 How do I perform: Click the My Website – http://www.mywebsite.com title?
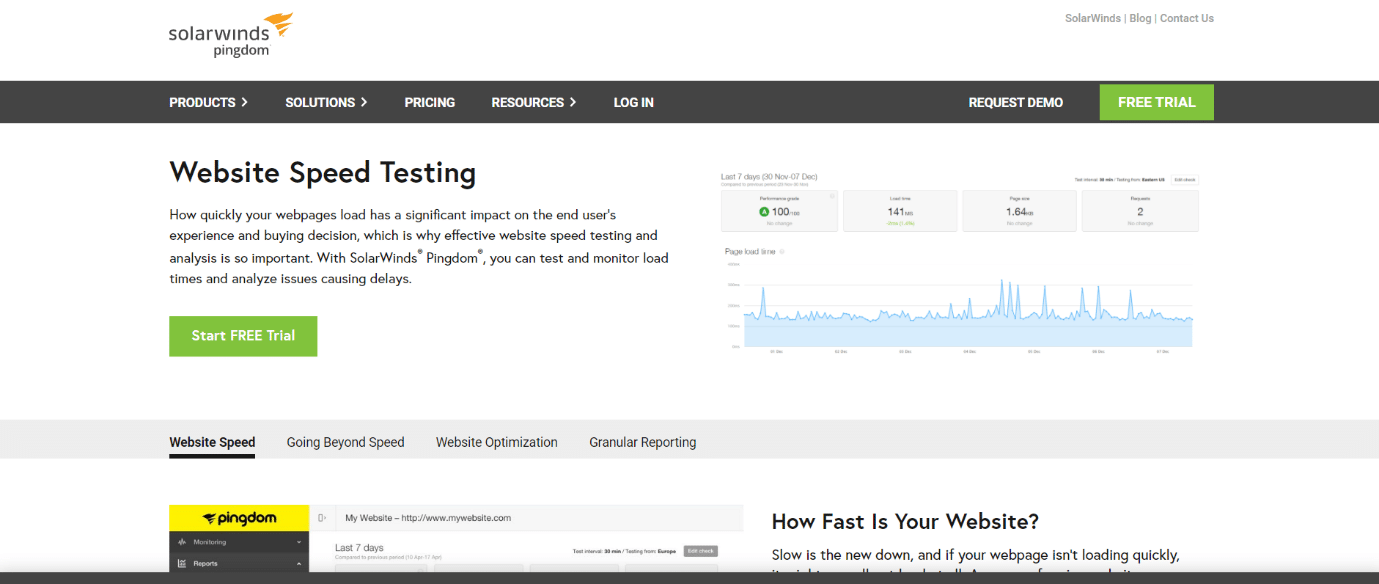[428, 518]
